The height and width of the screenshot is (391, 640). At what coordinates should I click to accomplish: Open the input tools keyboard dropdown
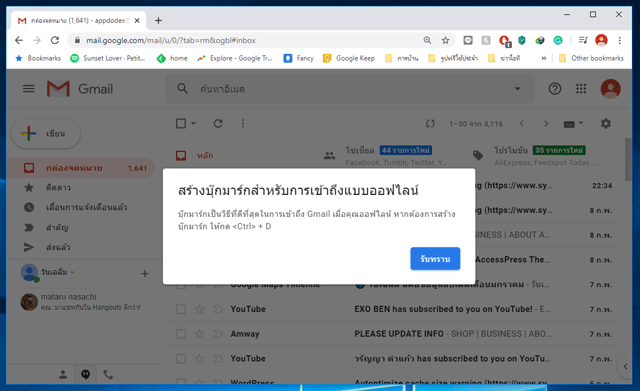click(x=573, y=124)
